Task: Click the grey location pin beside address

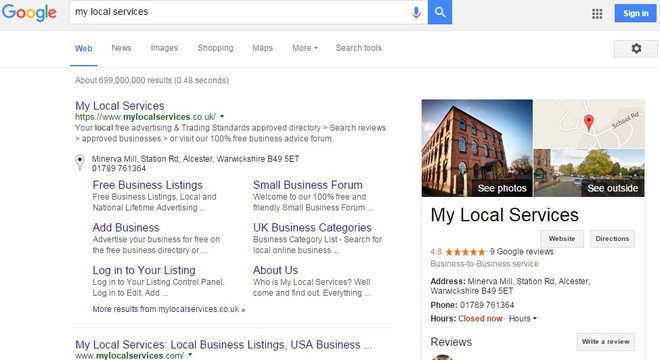Action: pyautogui.click(x=80, y=163)
